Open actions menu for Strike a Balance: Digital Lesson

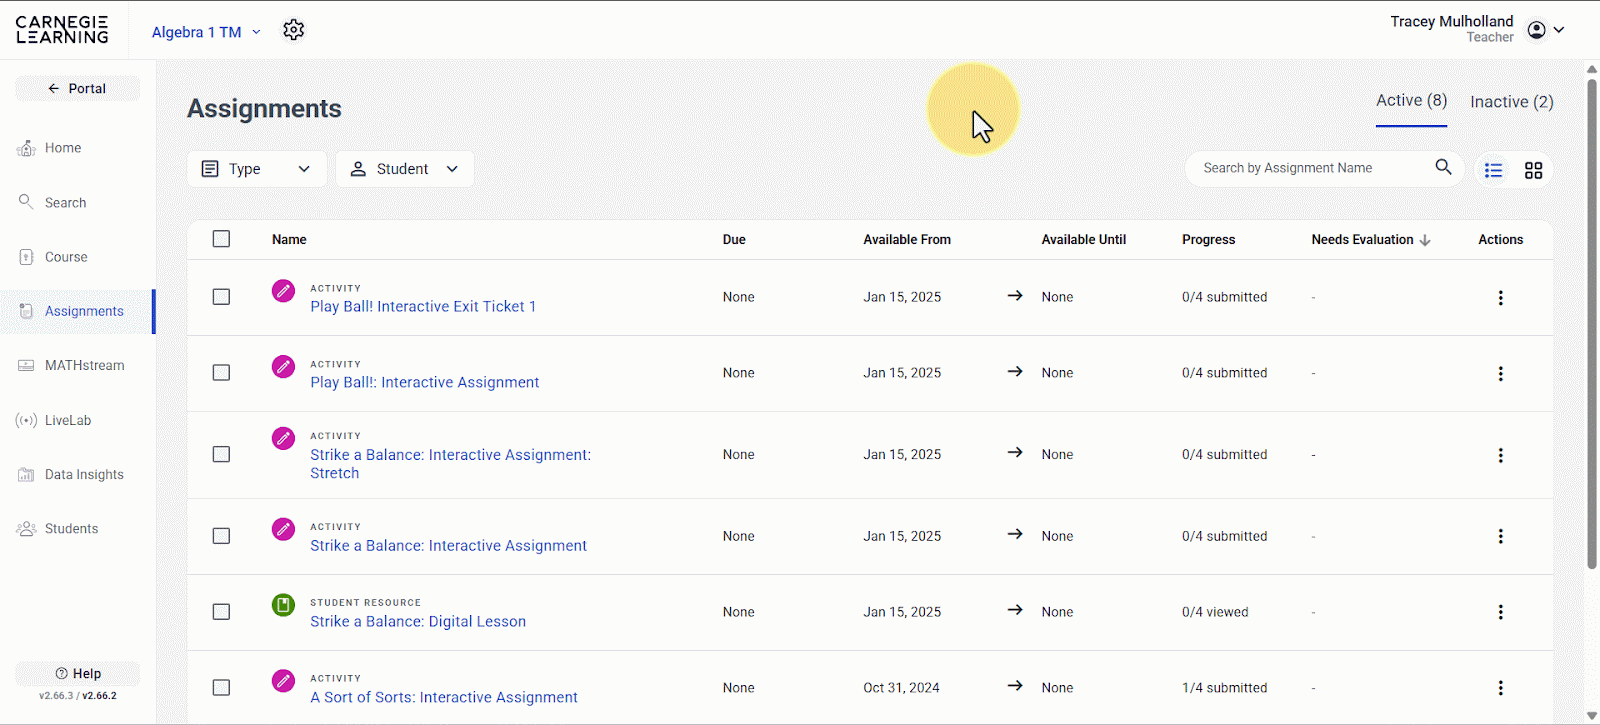[1500, 612]
